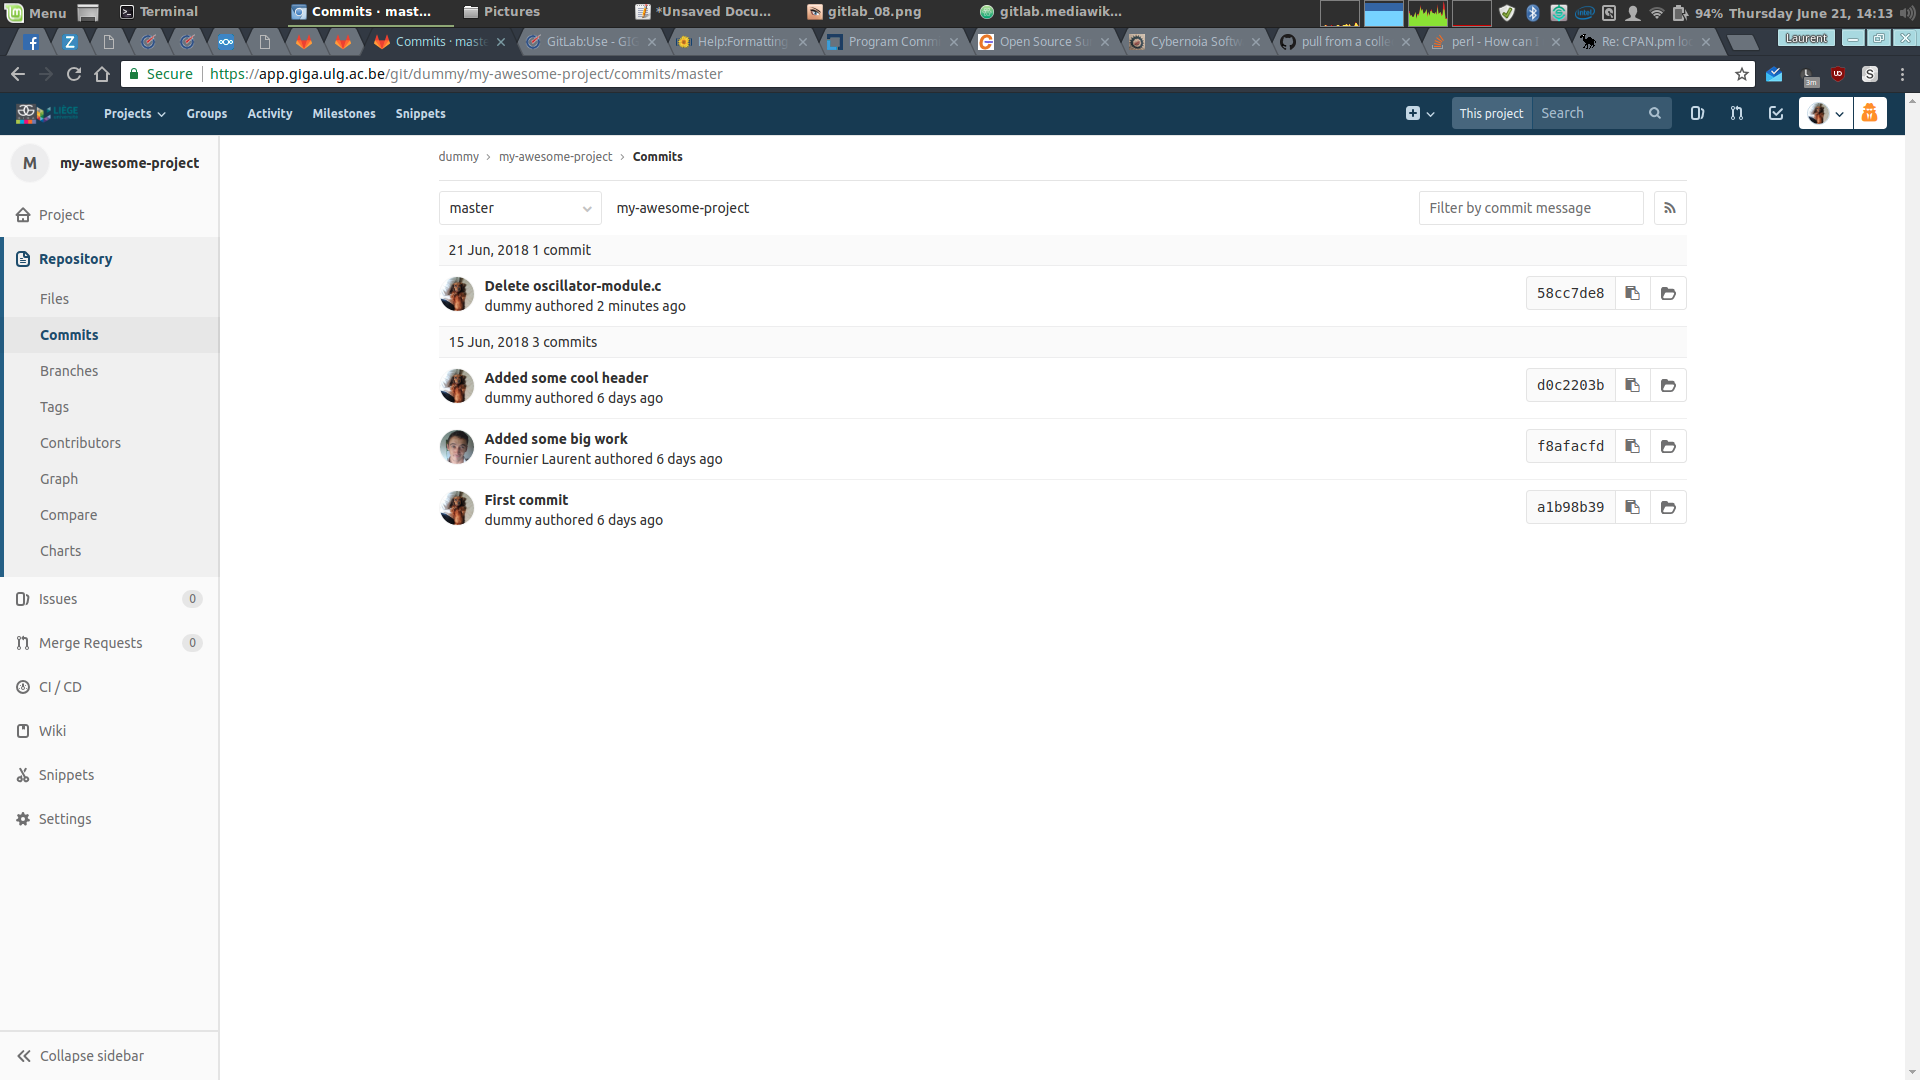Image resolution: width=1920 pixels, height=1080 pixels.
Task: Open the issues icon in top navbar
Action: coord(1697,113)
